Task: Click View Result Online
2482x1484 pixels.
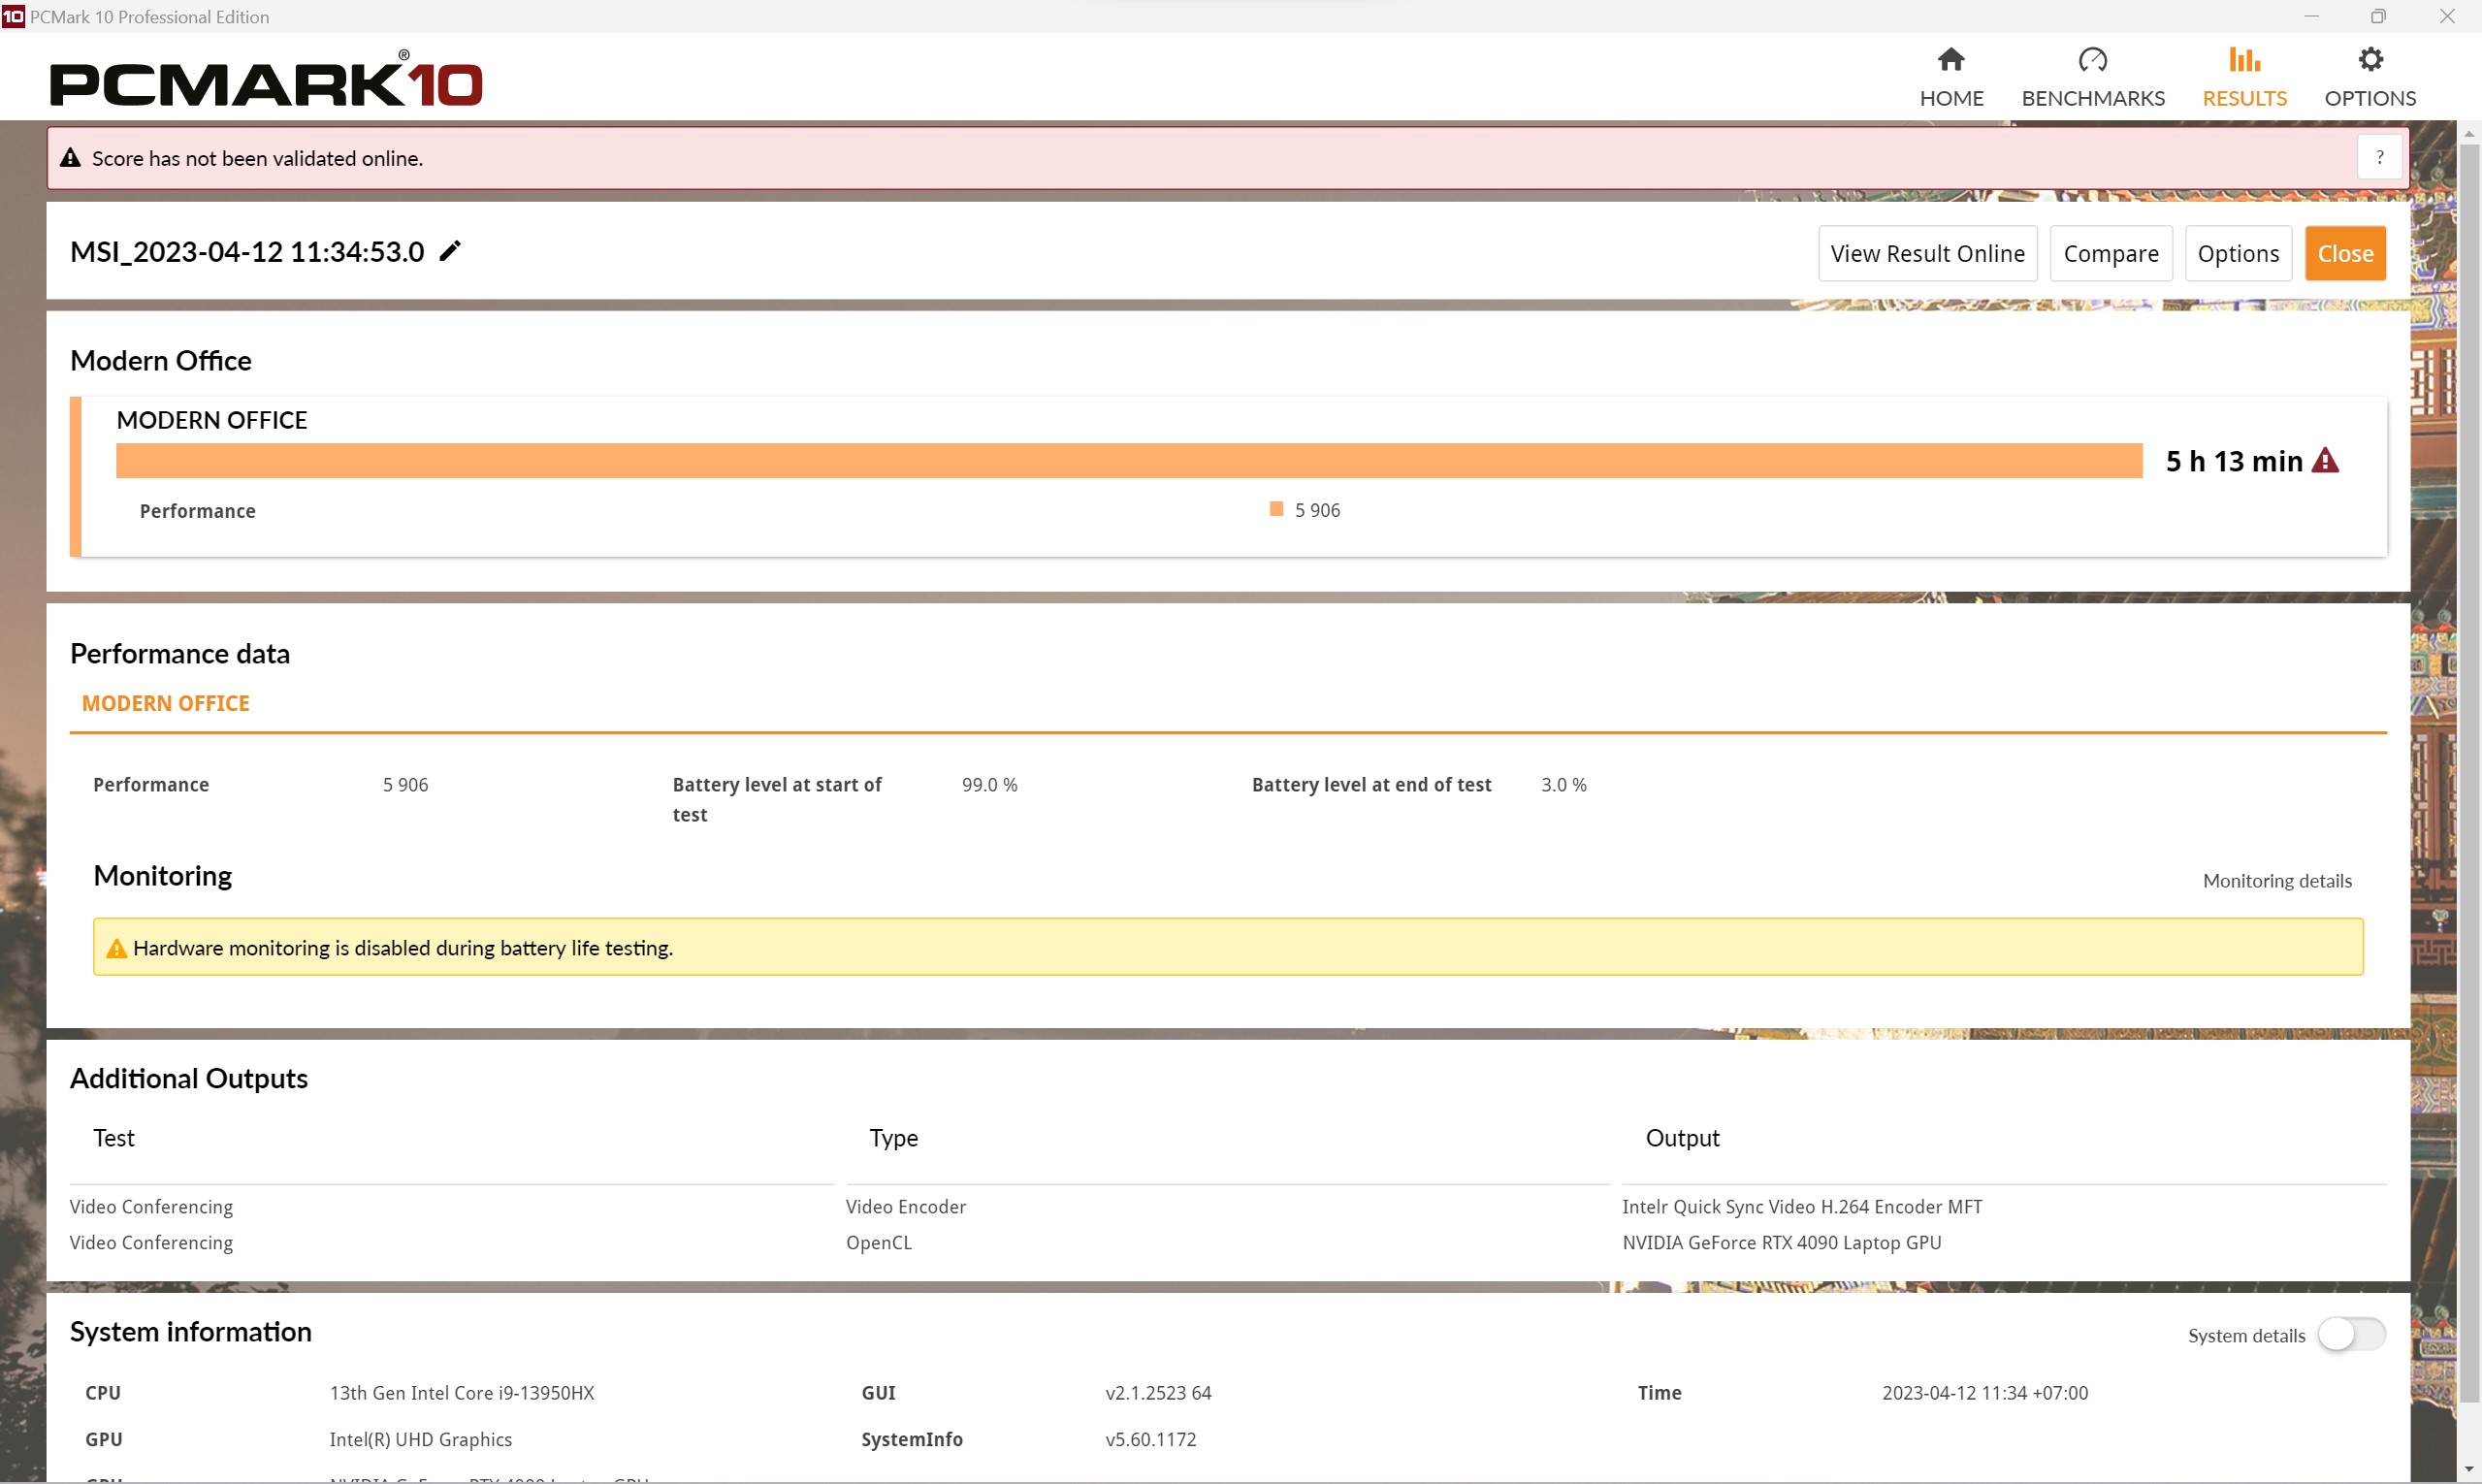Action: coord(1927,254)
